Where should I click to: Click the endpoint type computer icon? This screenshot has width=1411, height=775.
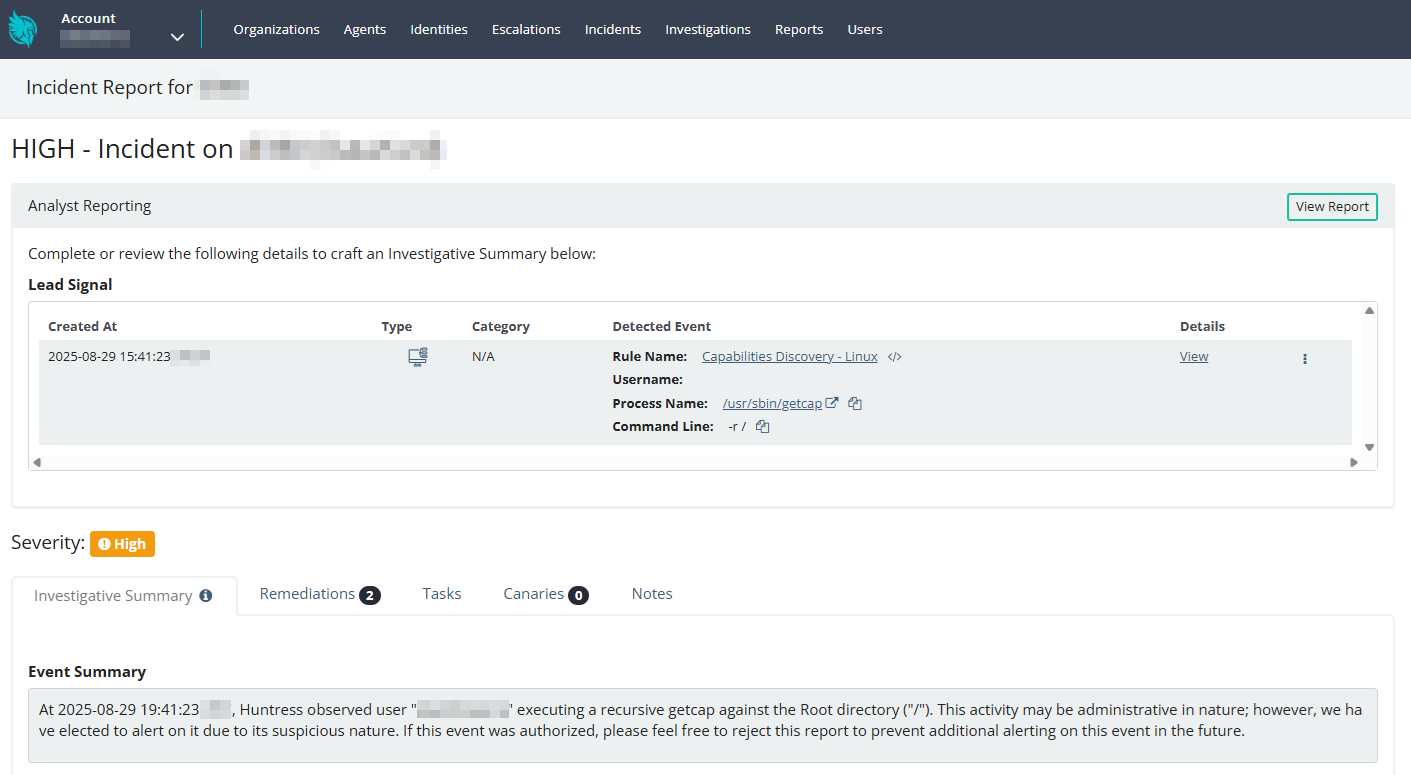418,357
